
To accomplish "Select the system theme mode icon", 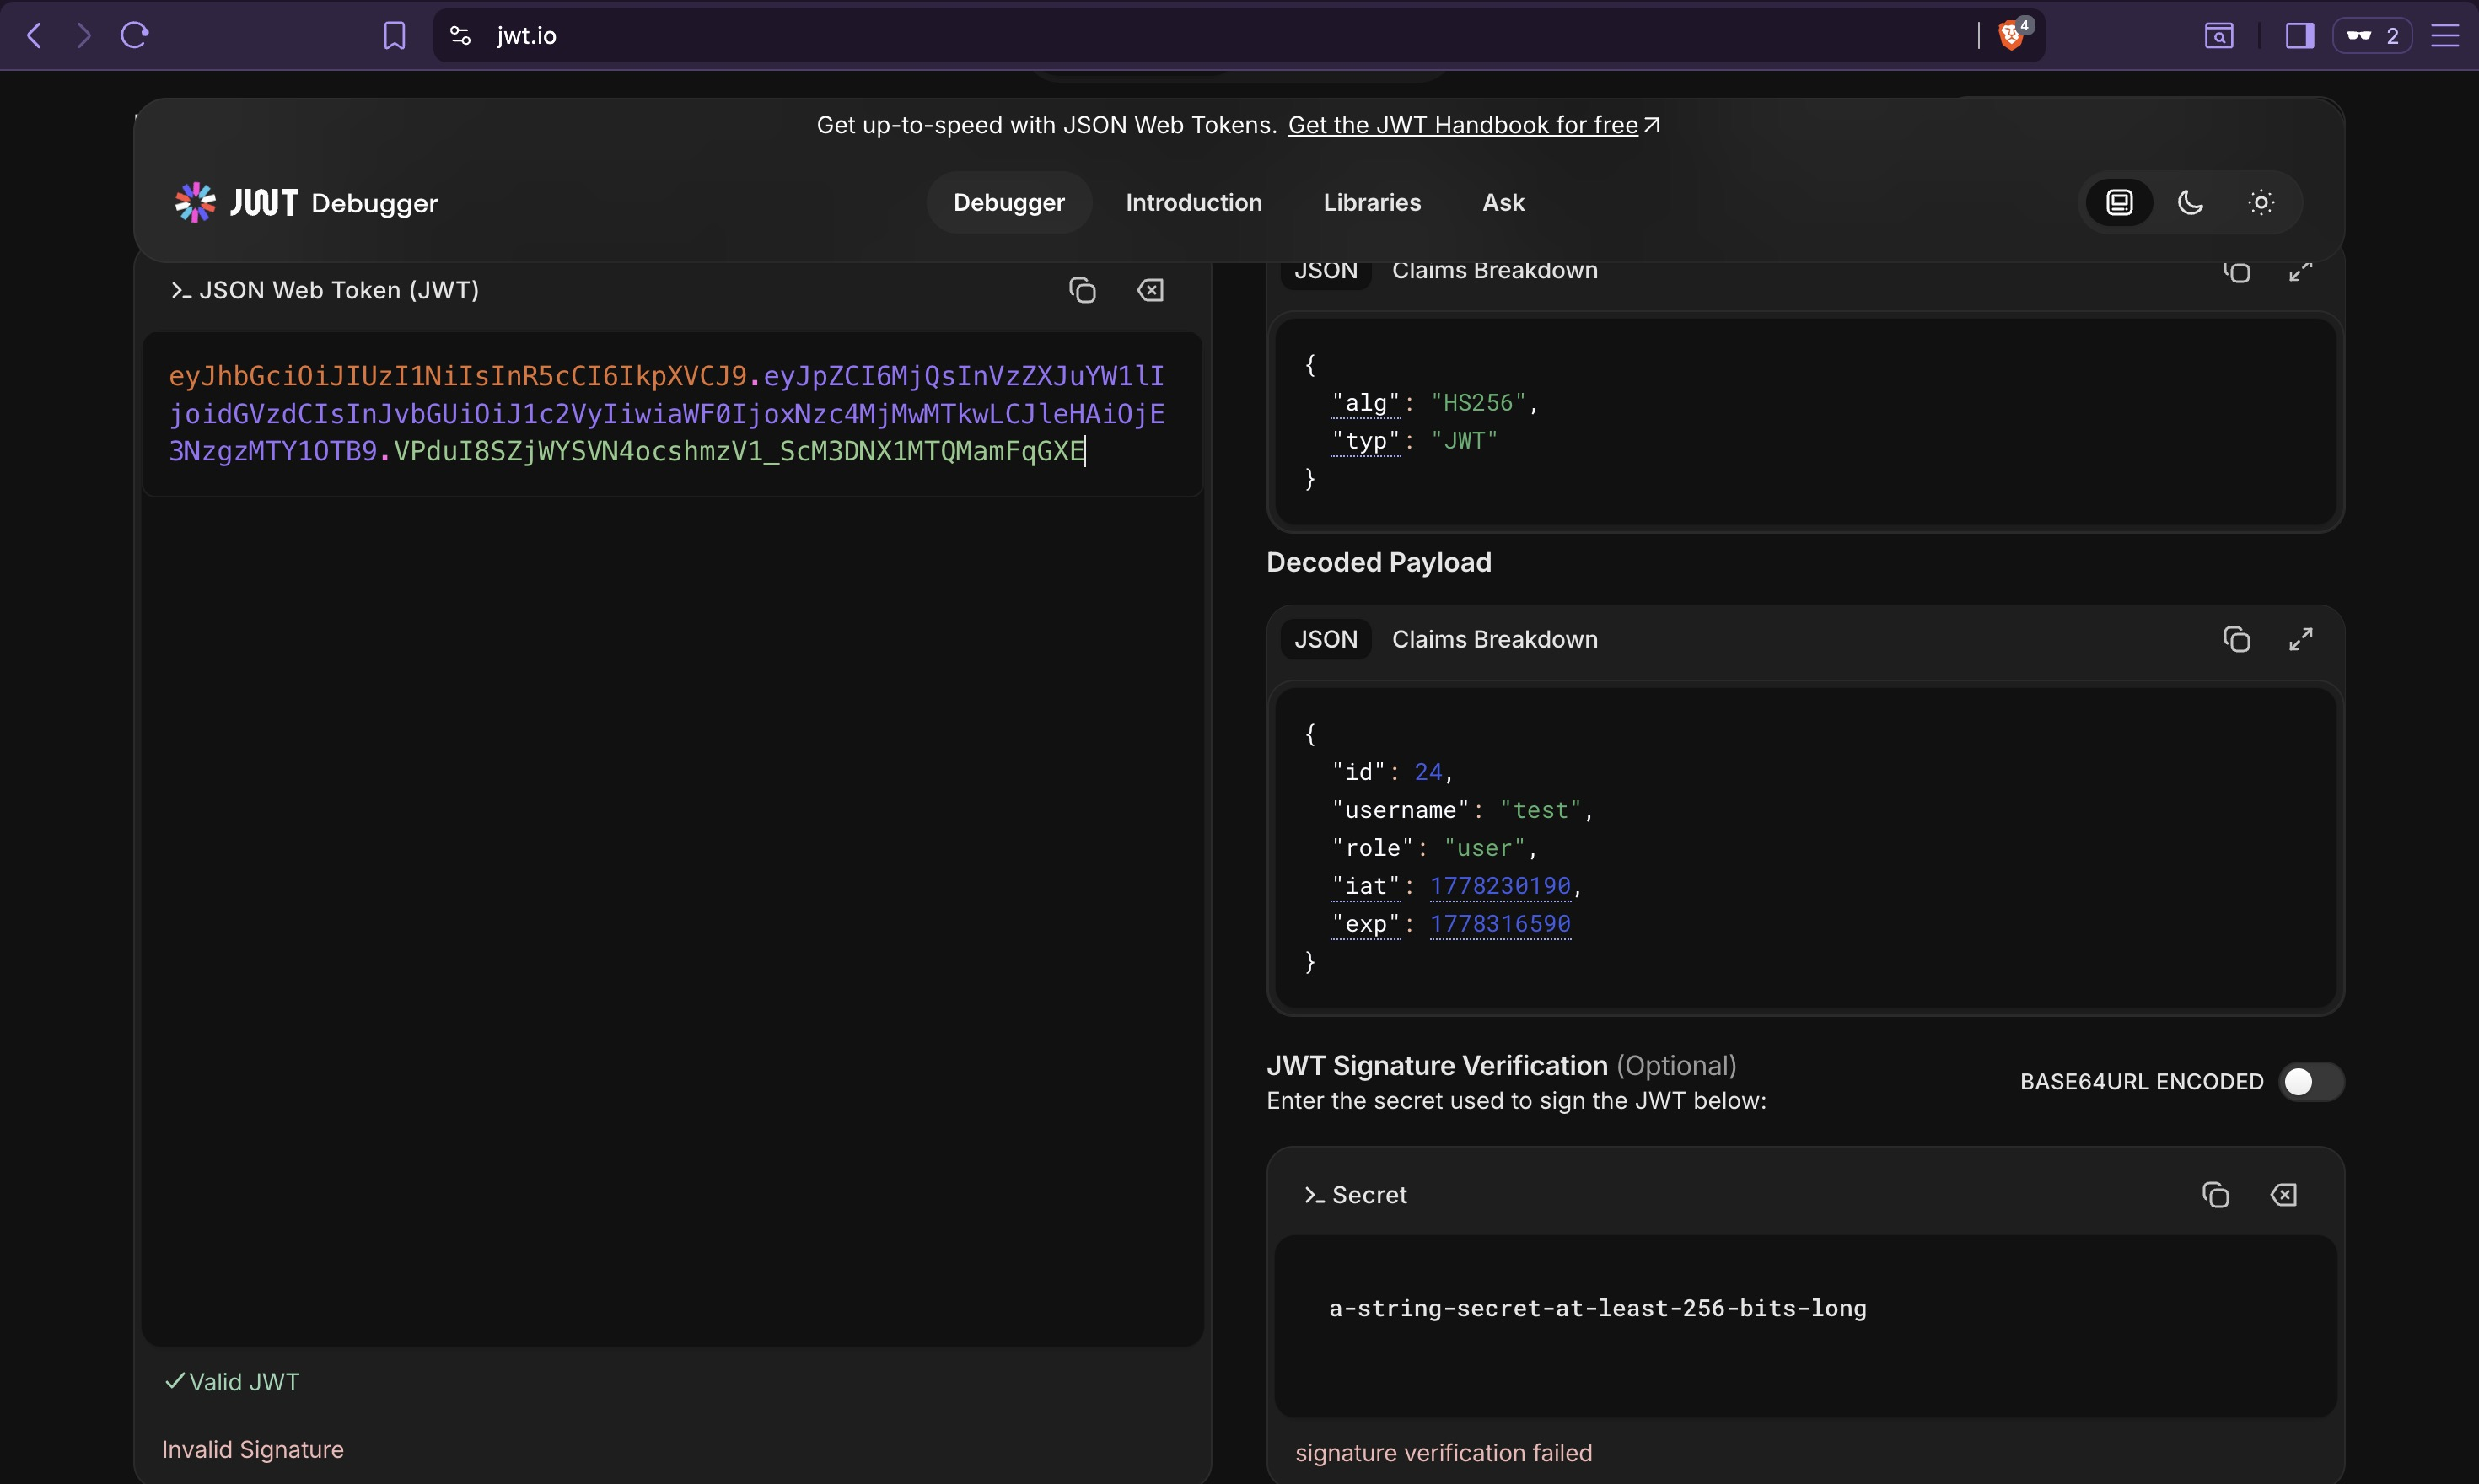I will coord(2119,203).
